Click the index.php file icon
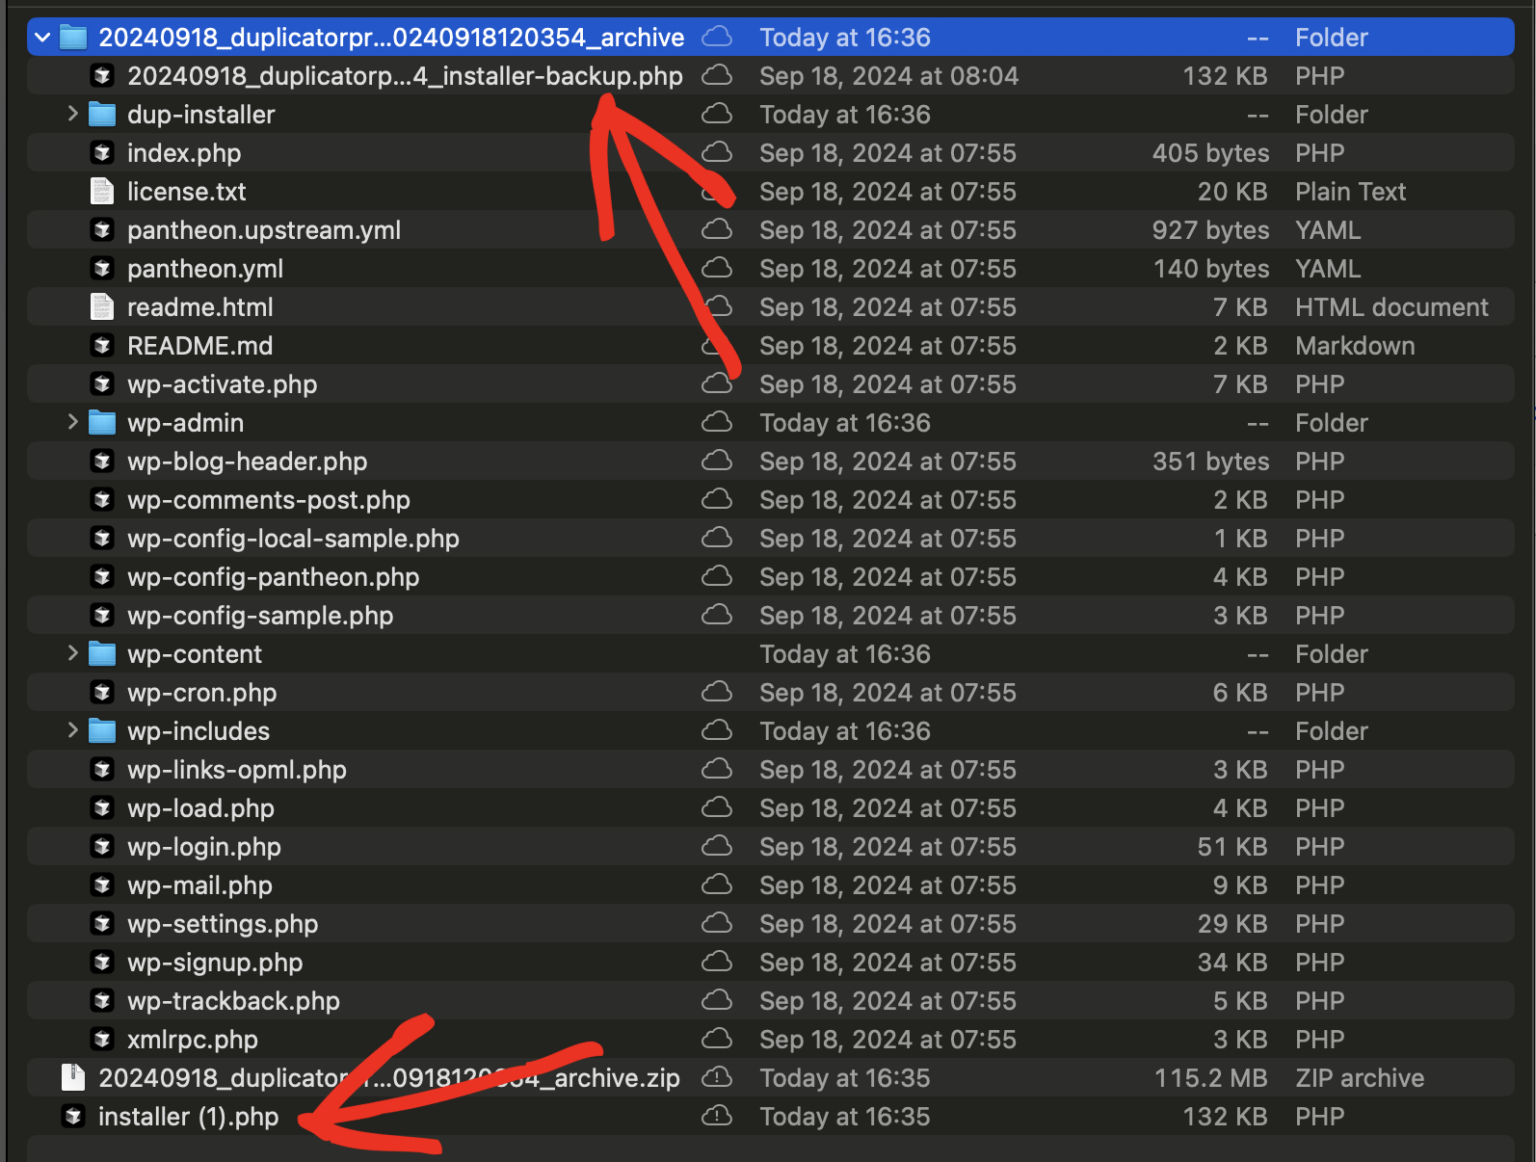The image size is (1536, 1162). (102, 153)
